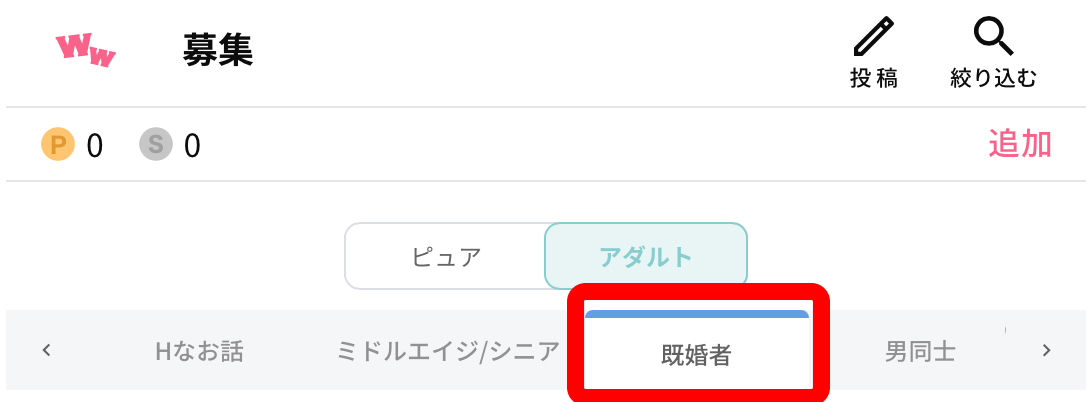Click the gray S coin icon
Image resolution: width=1088 pixels, height=402 pixels.
[x=155, y=145]
